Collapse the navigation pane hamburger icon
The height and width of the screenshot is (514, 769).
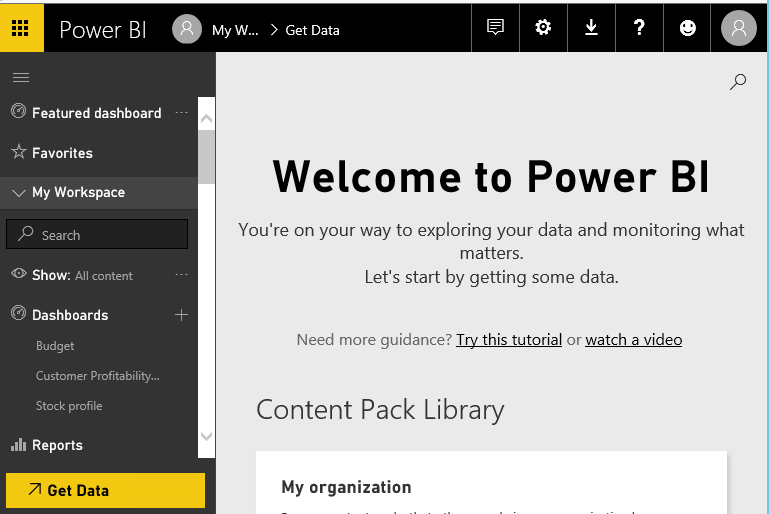[x=21, y=77]
